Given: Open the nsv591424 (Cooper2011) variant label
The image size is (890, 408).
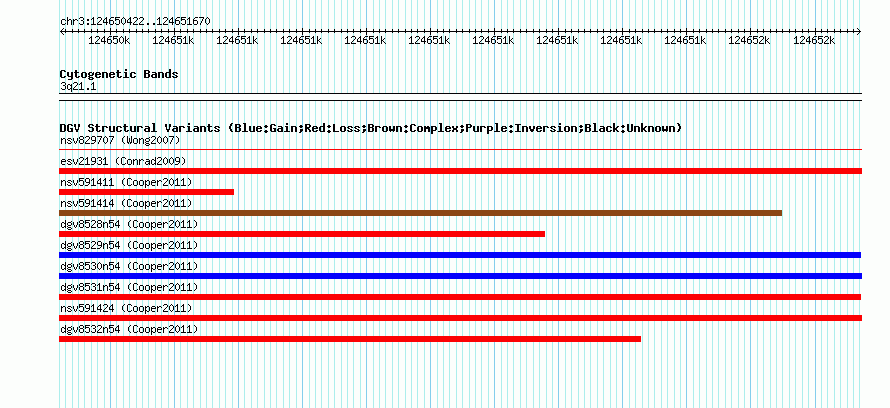Looking at the screenshot, I should click(126, 308).
